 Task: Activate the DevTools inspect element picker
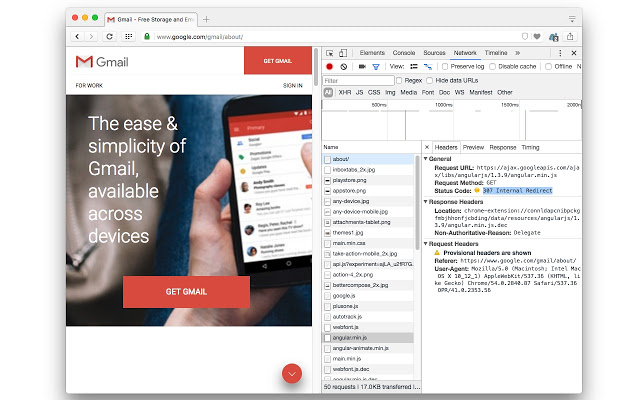coord(329,53)
